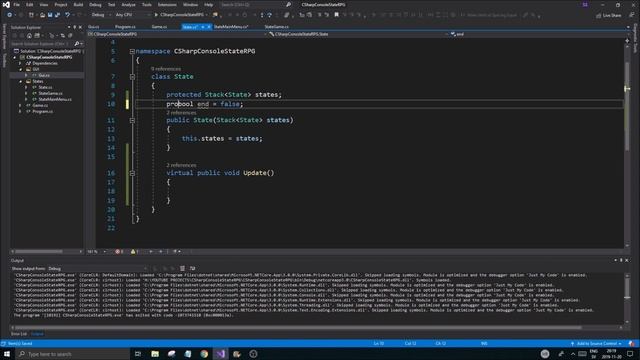
Task: Collapse the namespace code block on line 5
Action: (132, 51)
